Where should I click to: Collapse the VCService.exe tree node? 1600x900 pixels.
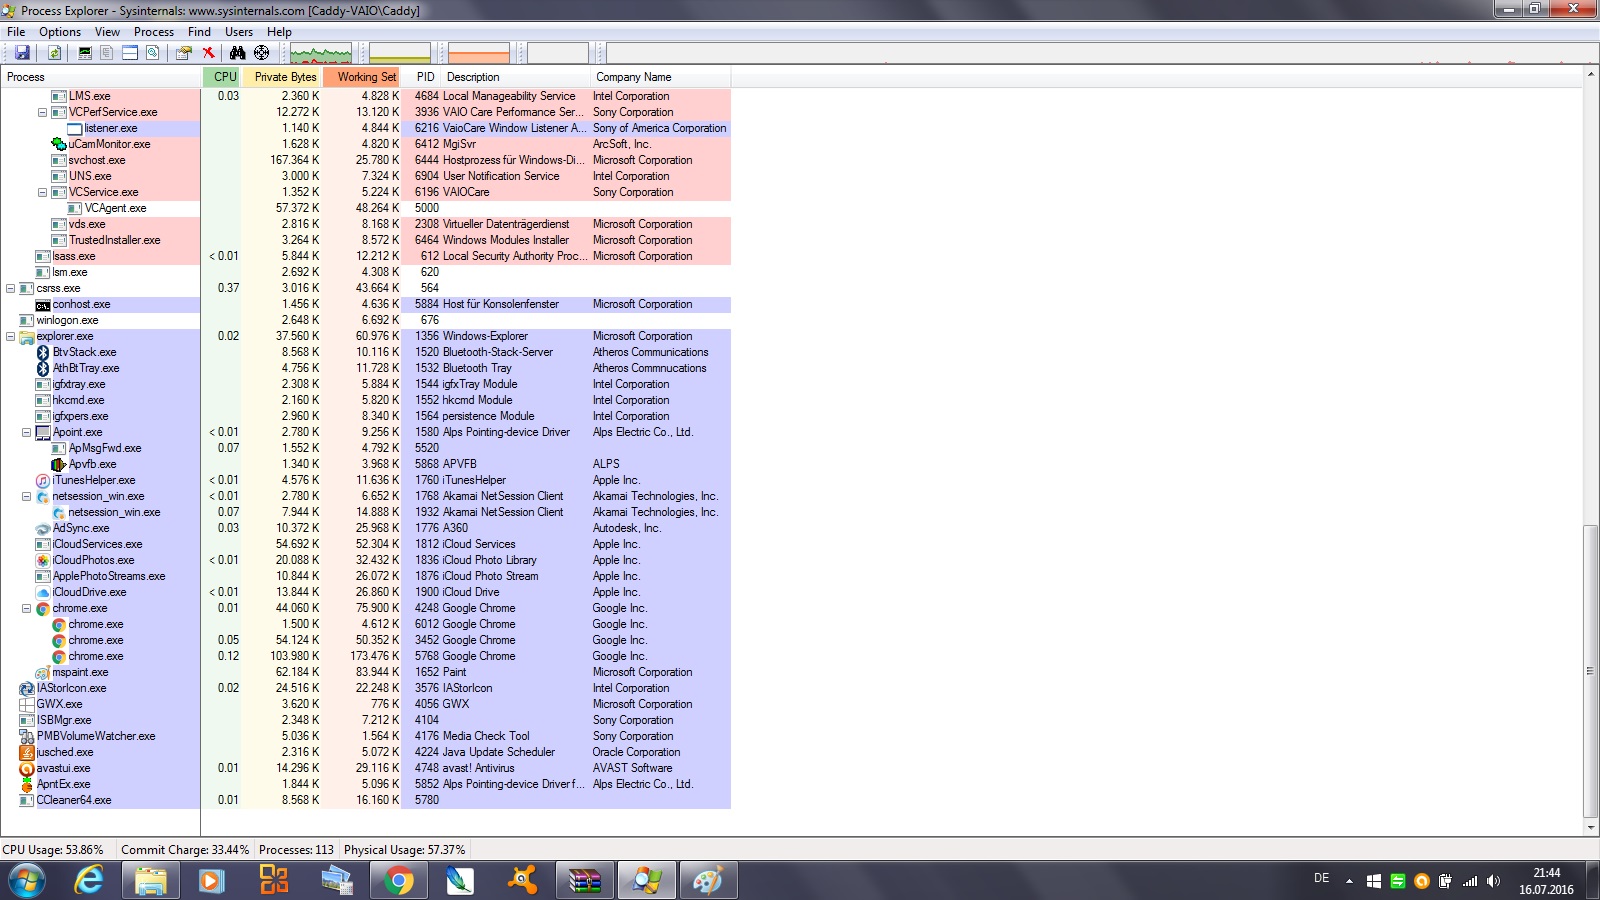pos(42,192)
